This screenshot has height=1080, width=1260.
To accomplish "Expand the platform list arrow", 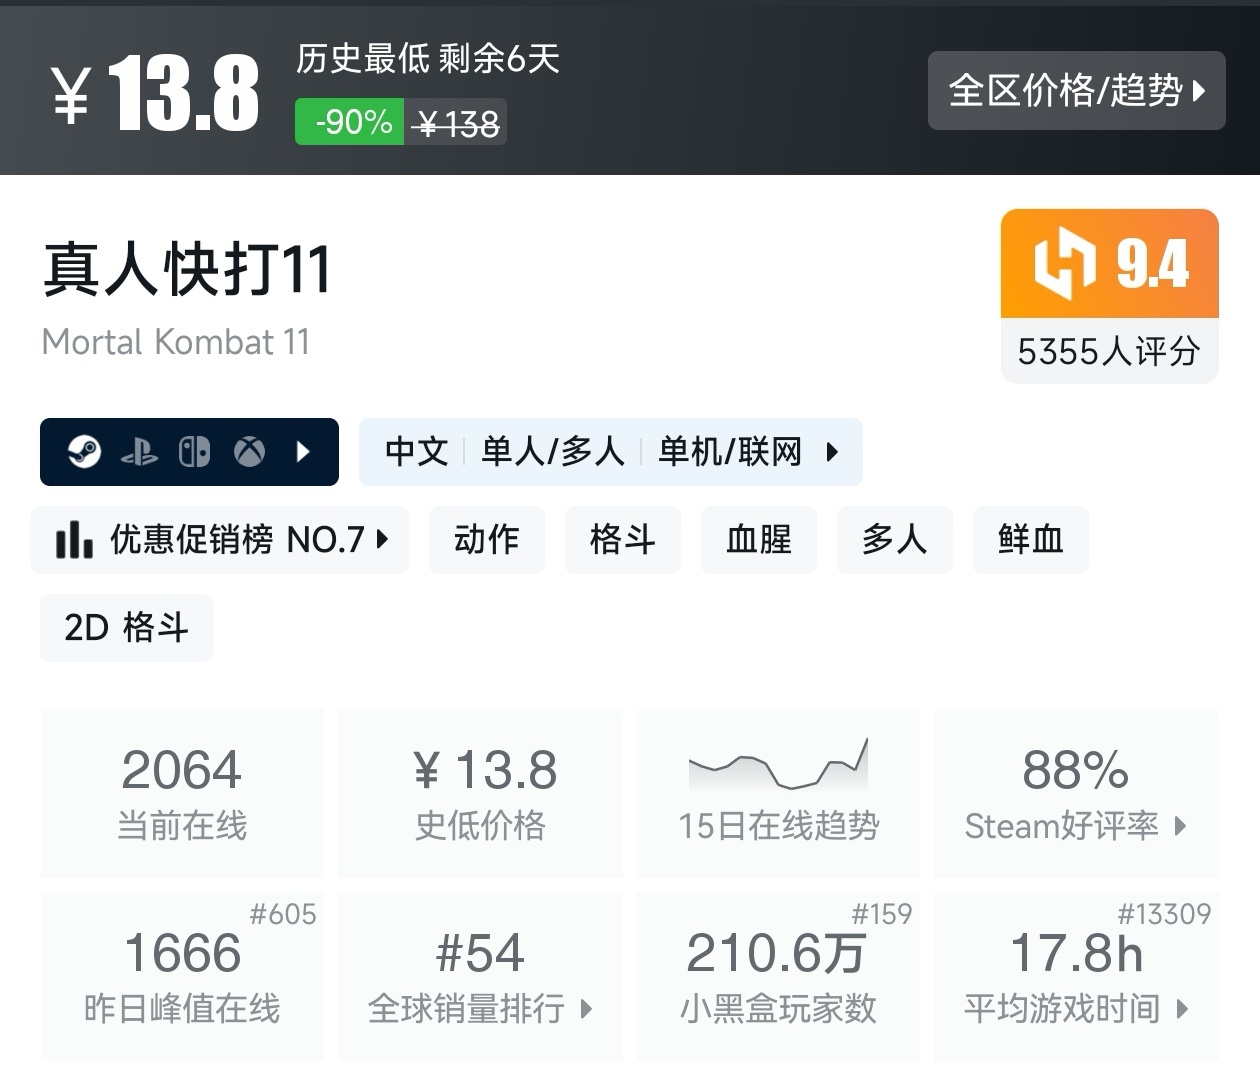I will (304, 452).
